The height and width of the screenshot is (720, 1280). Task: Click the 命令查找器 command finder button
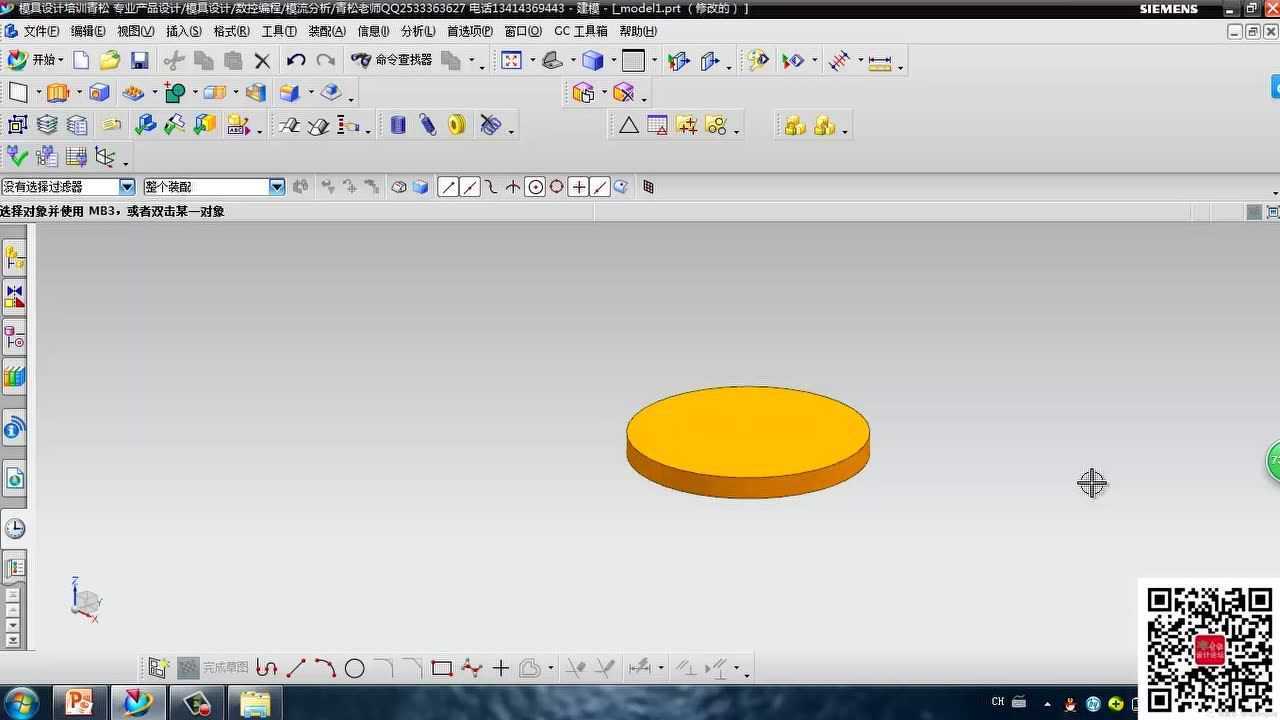pyautogui.click(x=391, y=60)
